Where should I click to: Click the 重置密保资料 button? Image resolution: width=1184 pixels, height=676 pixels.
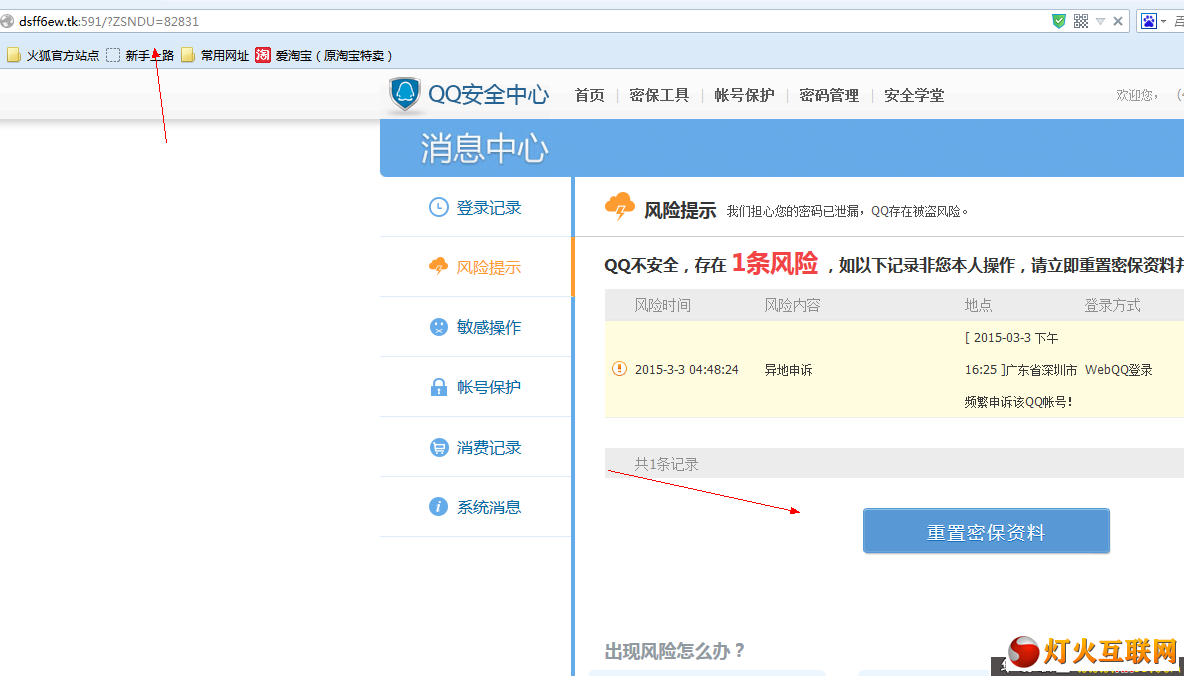point(986,531)
